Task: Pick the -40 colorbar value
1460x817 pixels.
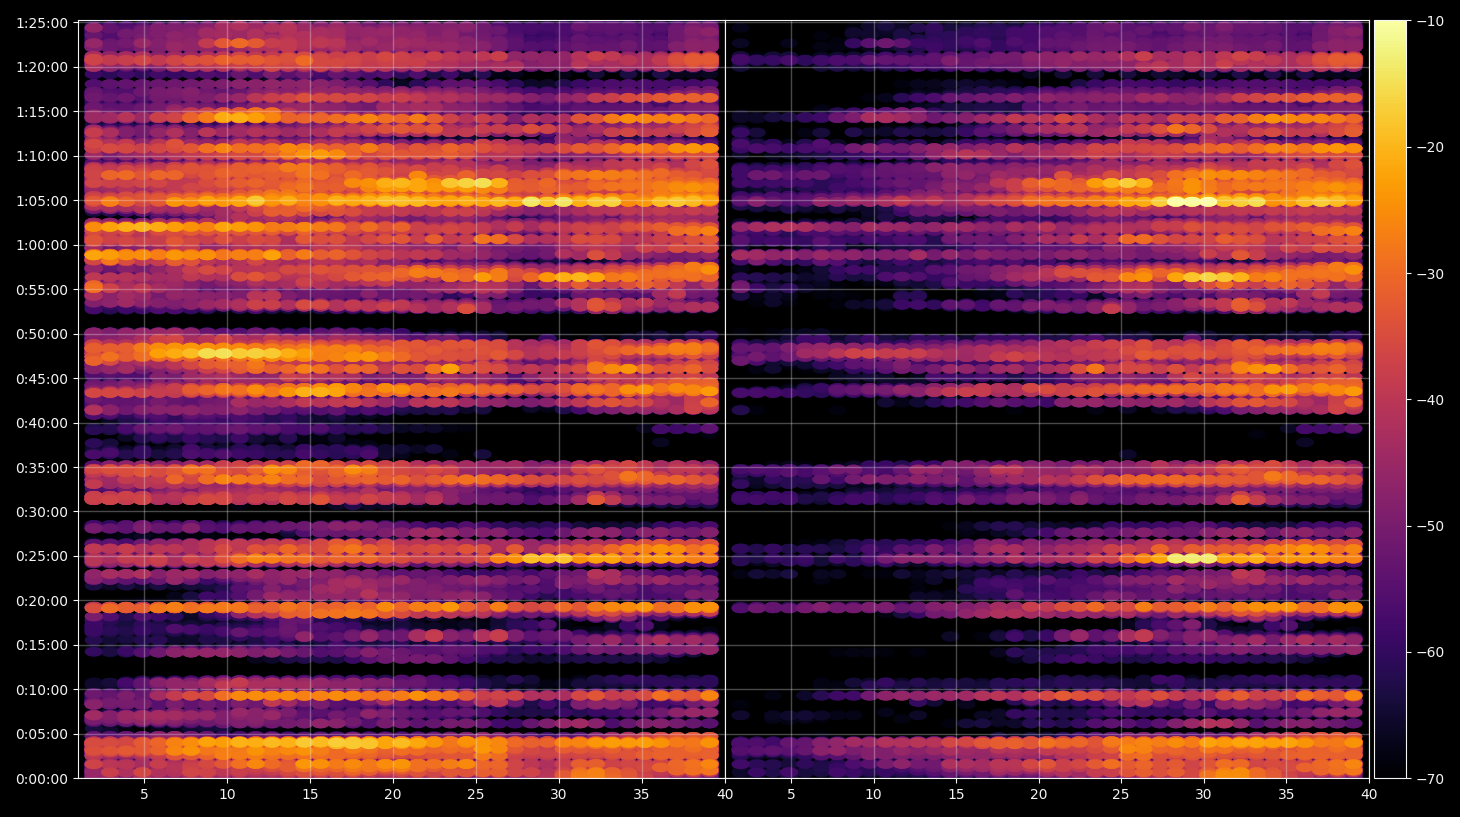Action: [x=1430, y=400]
